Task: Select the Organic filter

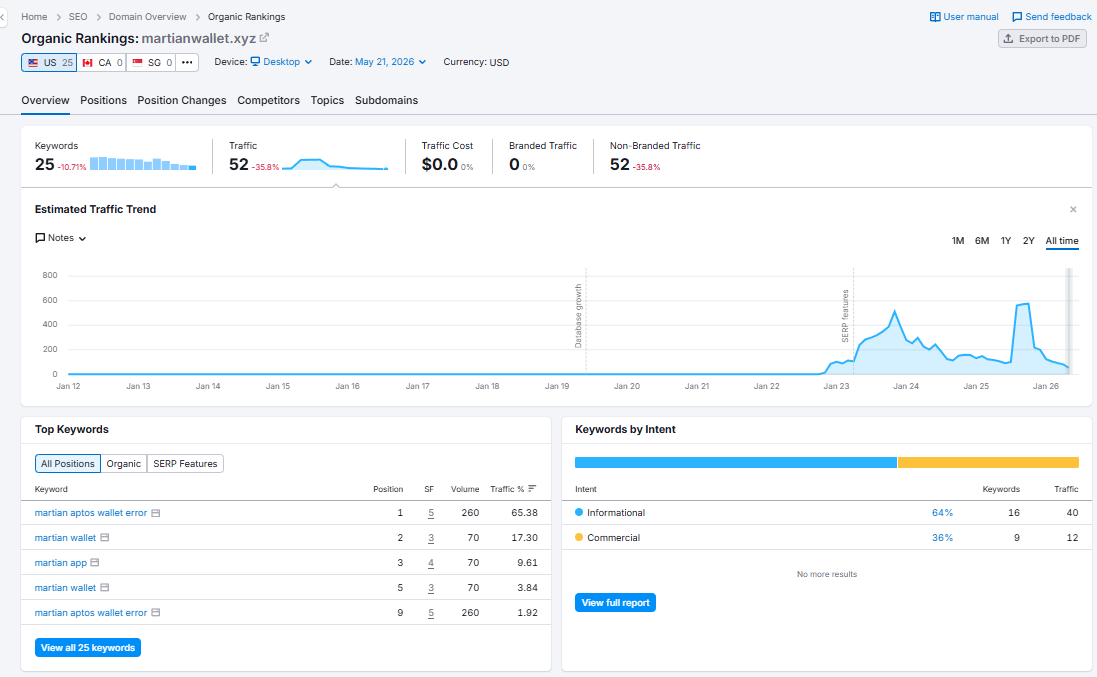Action: point(124,464)
